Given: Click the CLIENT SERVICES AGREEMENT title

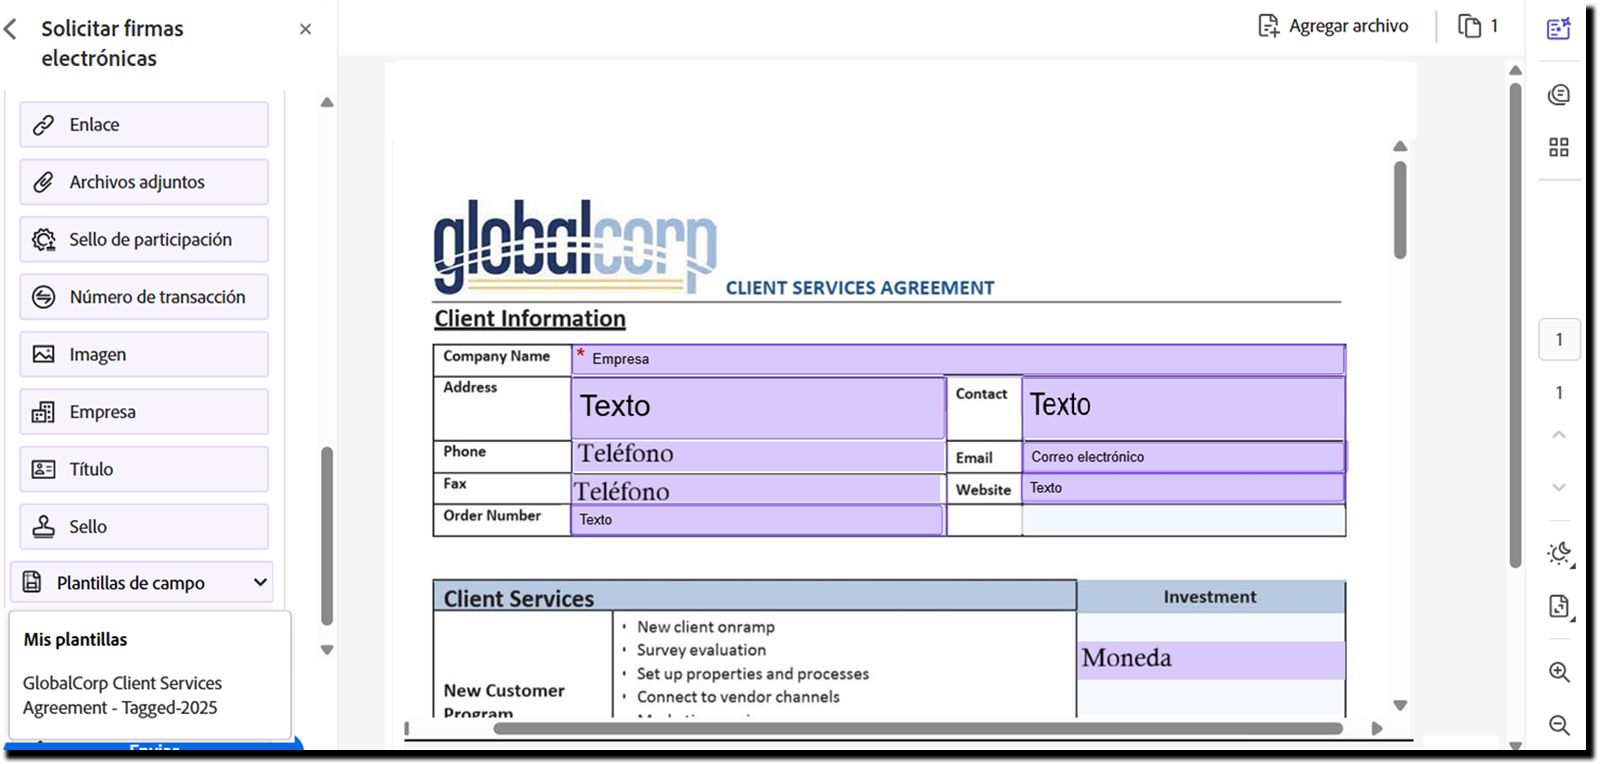Looking at the screenshot, I should pos(860,288).
